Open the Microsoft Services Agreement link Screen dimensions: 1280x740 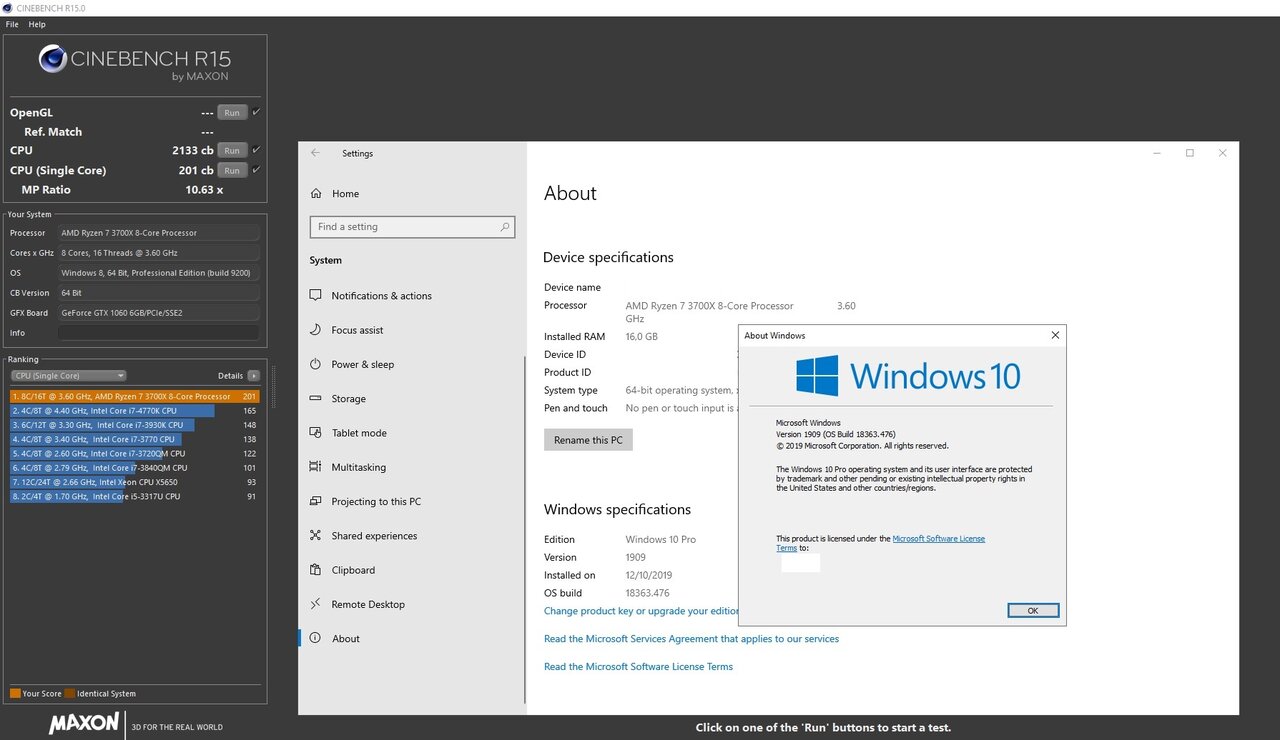pyautogui.click(x=691, y=639)
